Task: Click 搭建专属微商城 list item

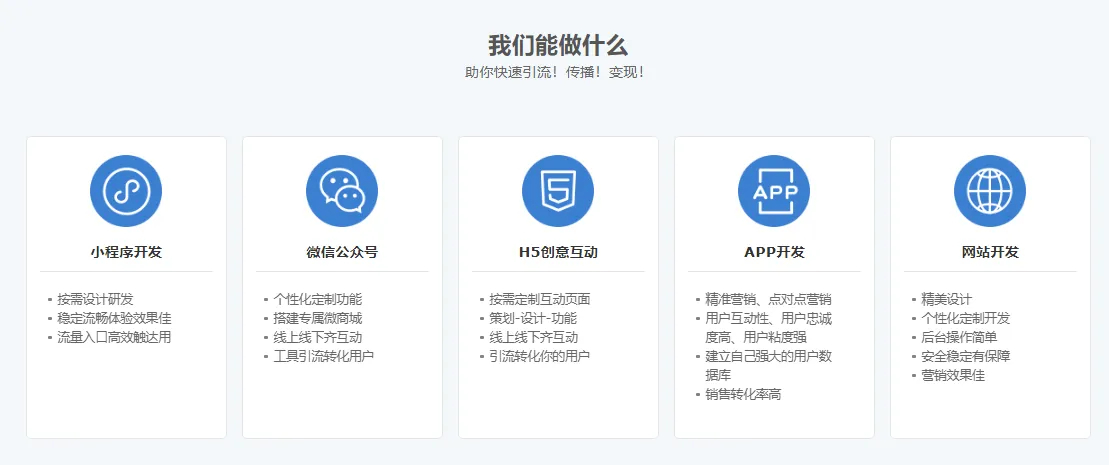Action: (x=318, y=318)
